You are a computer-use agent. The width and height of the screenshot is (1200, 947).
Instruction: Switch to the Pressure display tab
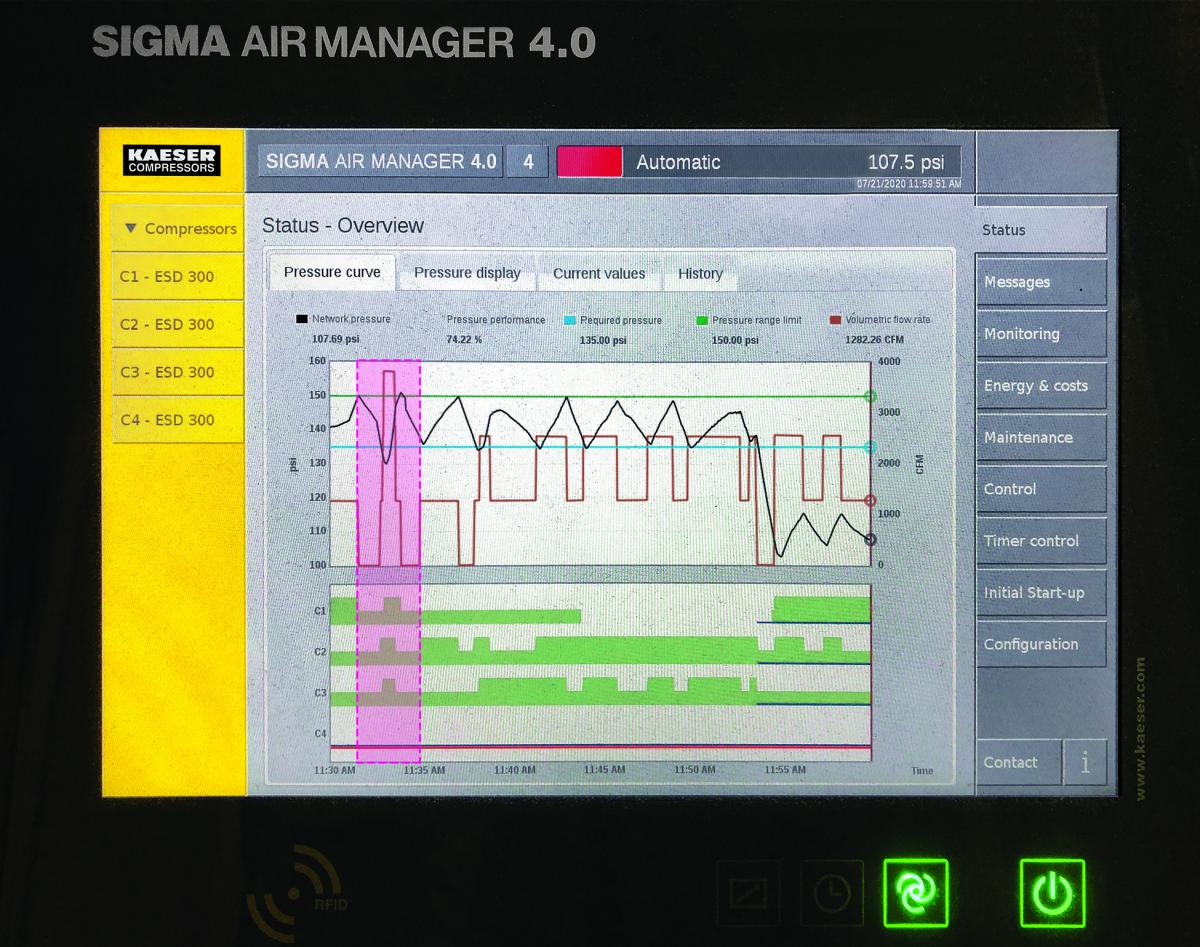pos(467,273)
